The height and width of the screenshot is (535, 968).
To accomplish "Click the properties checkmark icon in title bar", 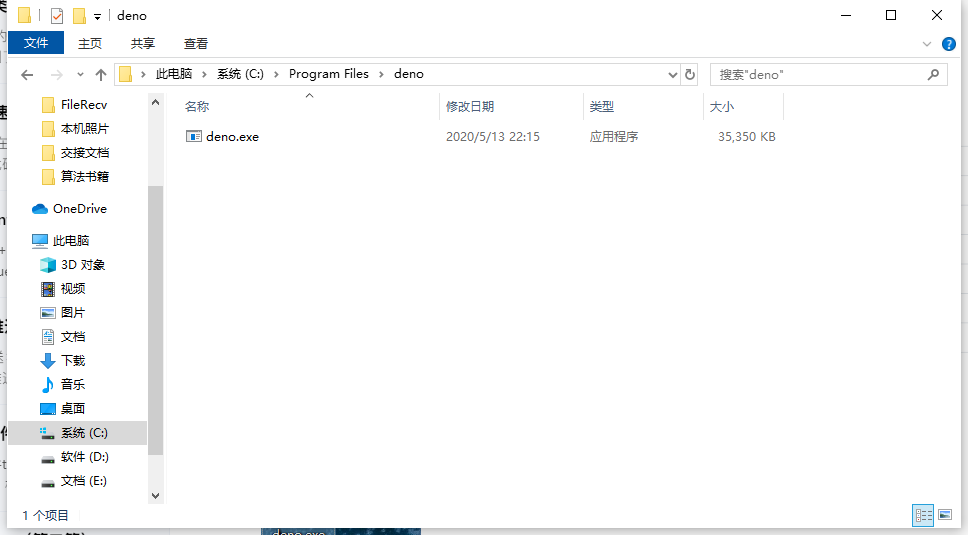I will click(x=57, y=15).
